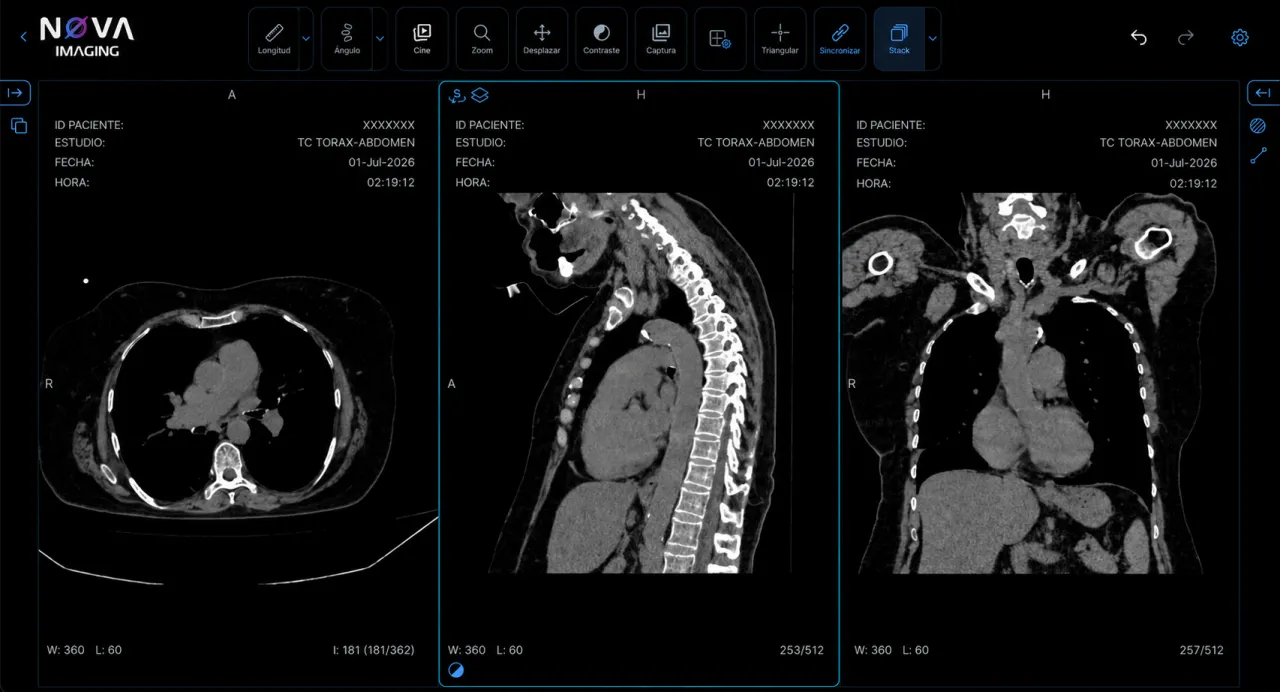Click the 'A' orientation marker in sagittal viewport
The width and height of the screenshot is (1280, 692).
(451, 383)
